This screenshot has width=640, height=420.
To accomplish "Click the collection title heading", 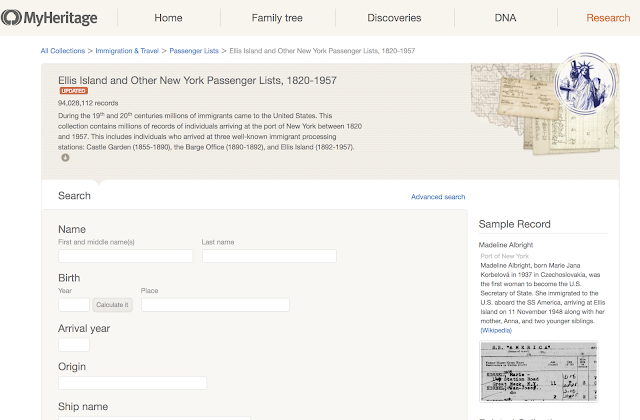I will (197, 80).
